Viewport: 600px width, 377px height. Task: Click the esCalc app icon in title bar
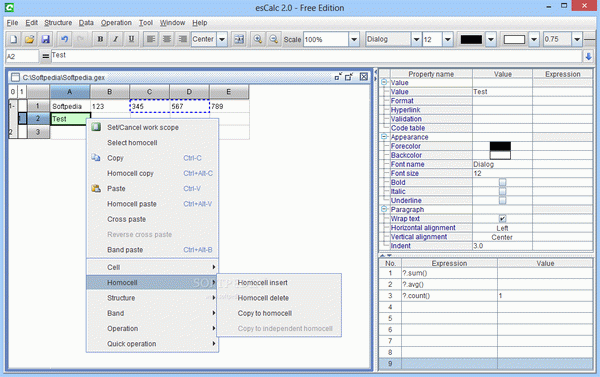click(9, 7)
